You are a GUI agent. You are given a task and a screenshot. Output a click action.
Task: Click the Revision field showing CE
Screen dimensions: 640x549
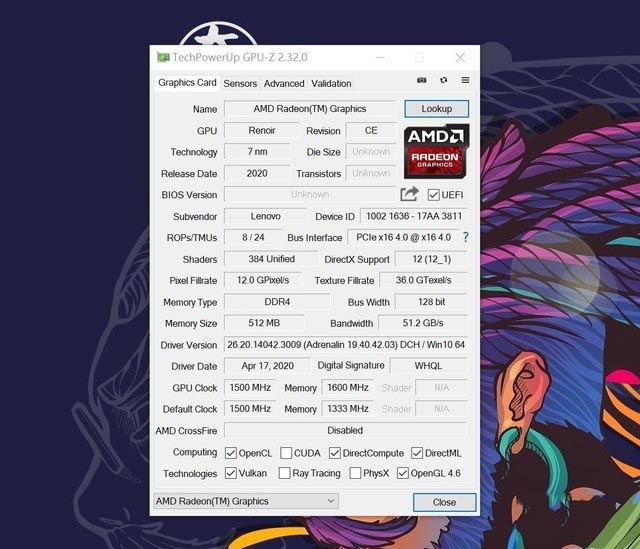point(371,131)
